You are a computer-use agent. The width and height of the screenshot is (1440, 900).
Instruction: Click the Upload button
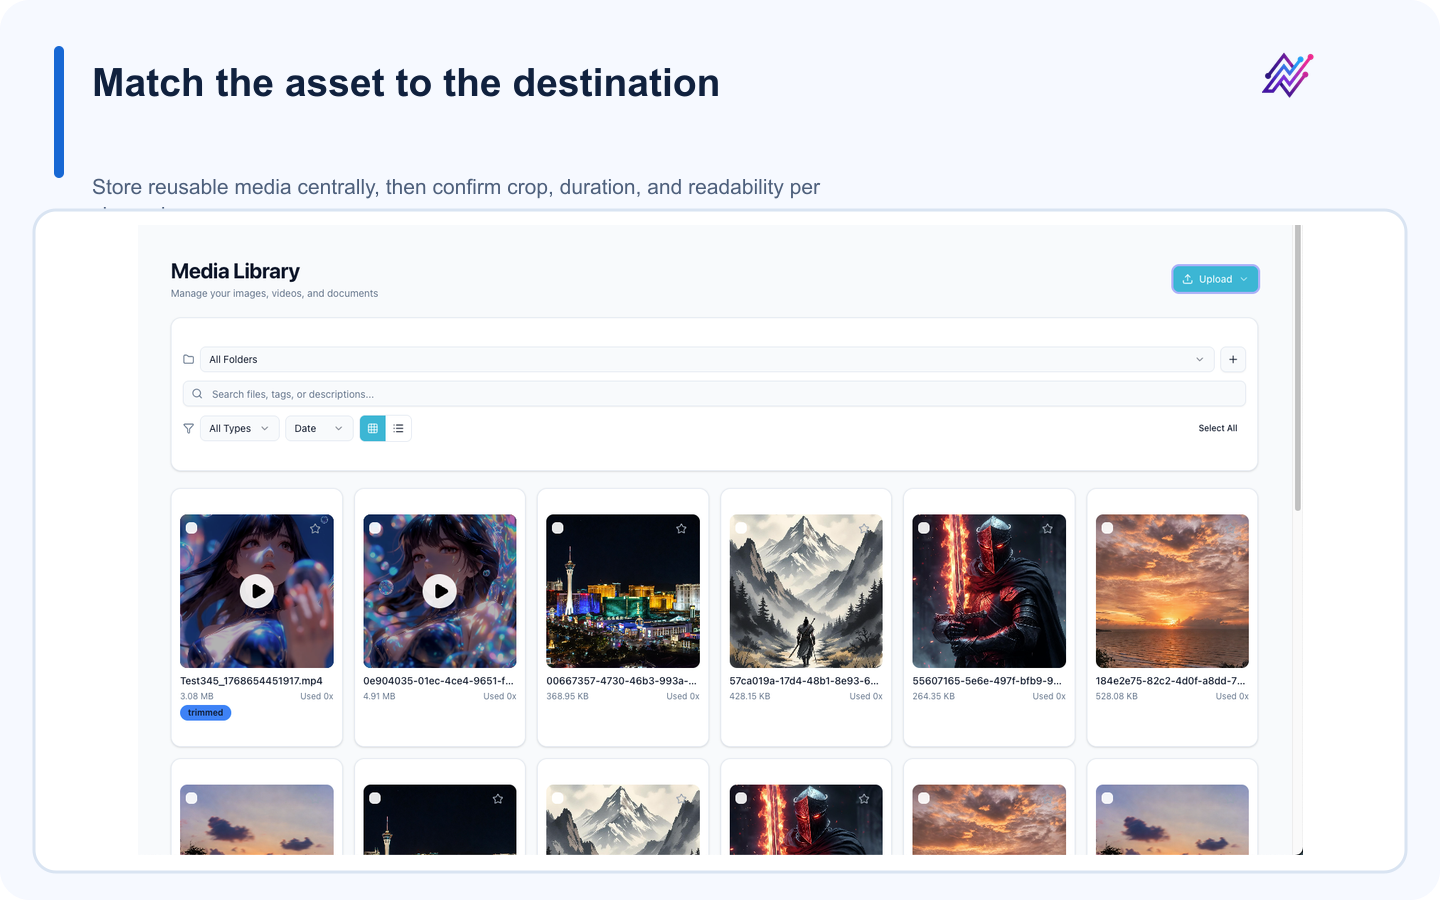point(1215,279)
